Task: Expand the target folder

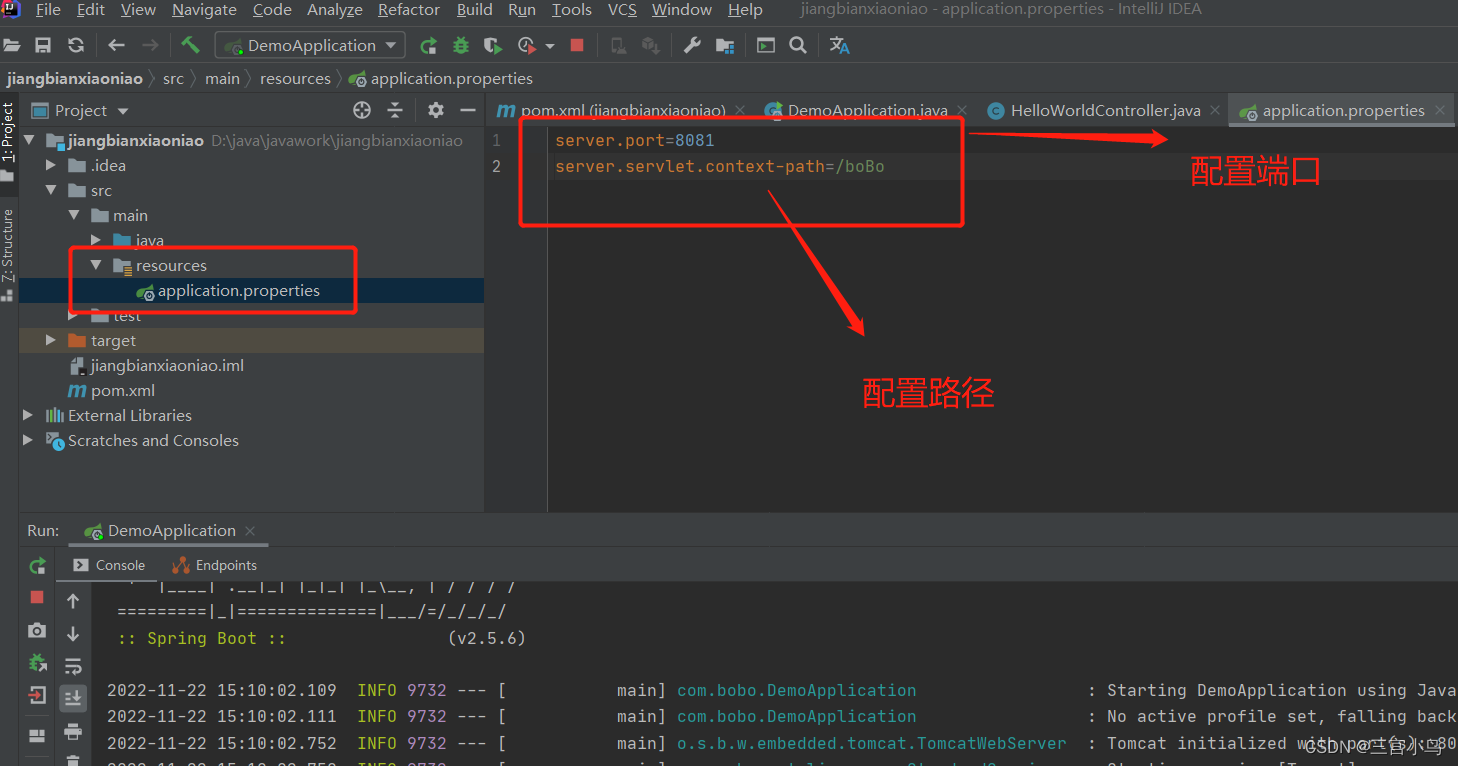Action: point(50,340)
